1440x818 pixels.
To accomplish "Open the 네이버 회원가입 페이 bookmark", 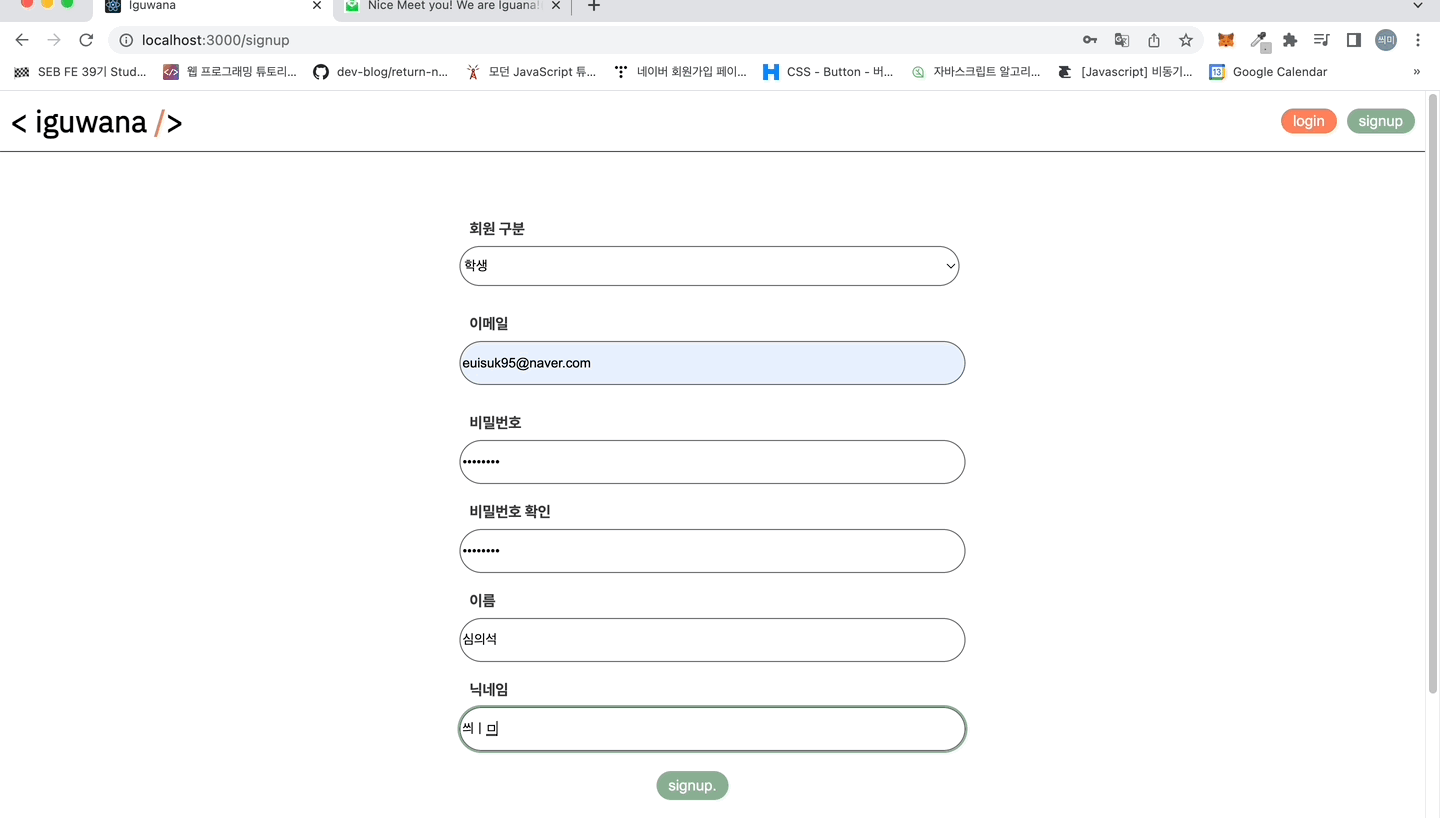I will coord(680,72).
